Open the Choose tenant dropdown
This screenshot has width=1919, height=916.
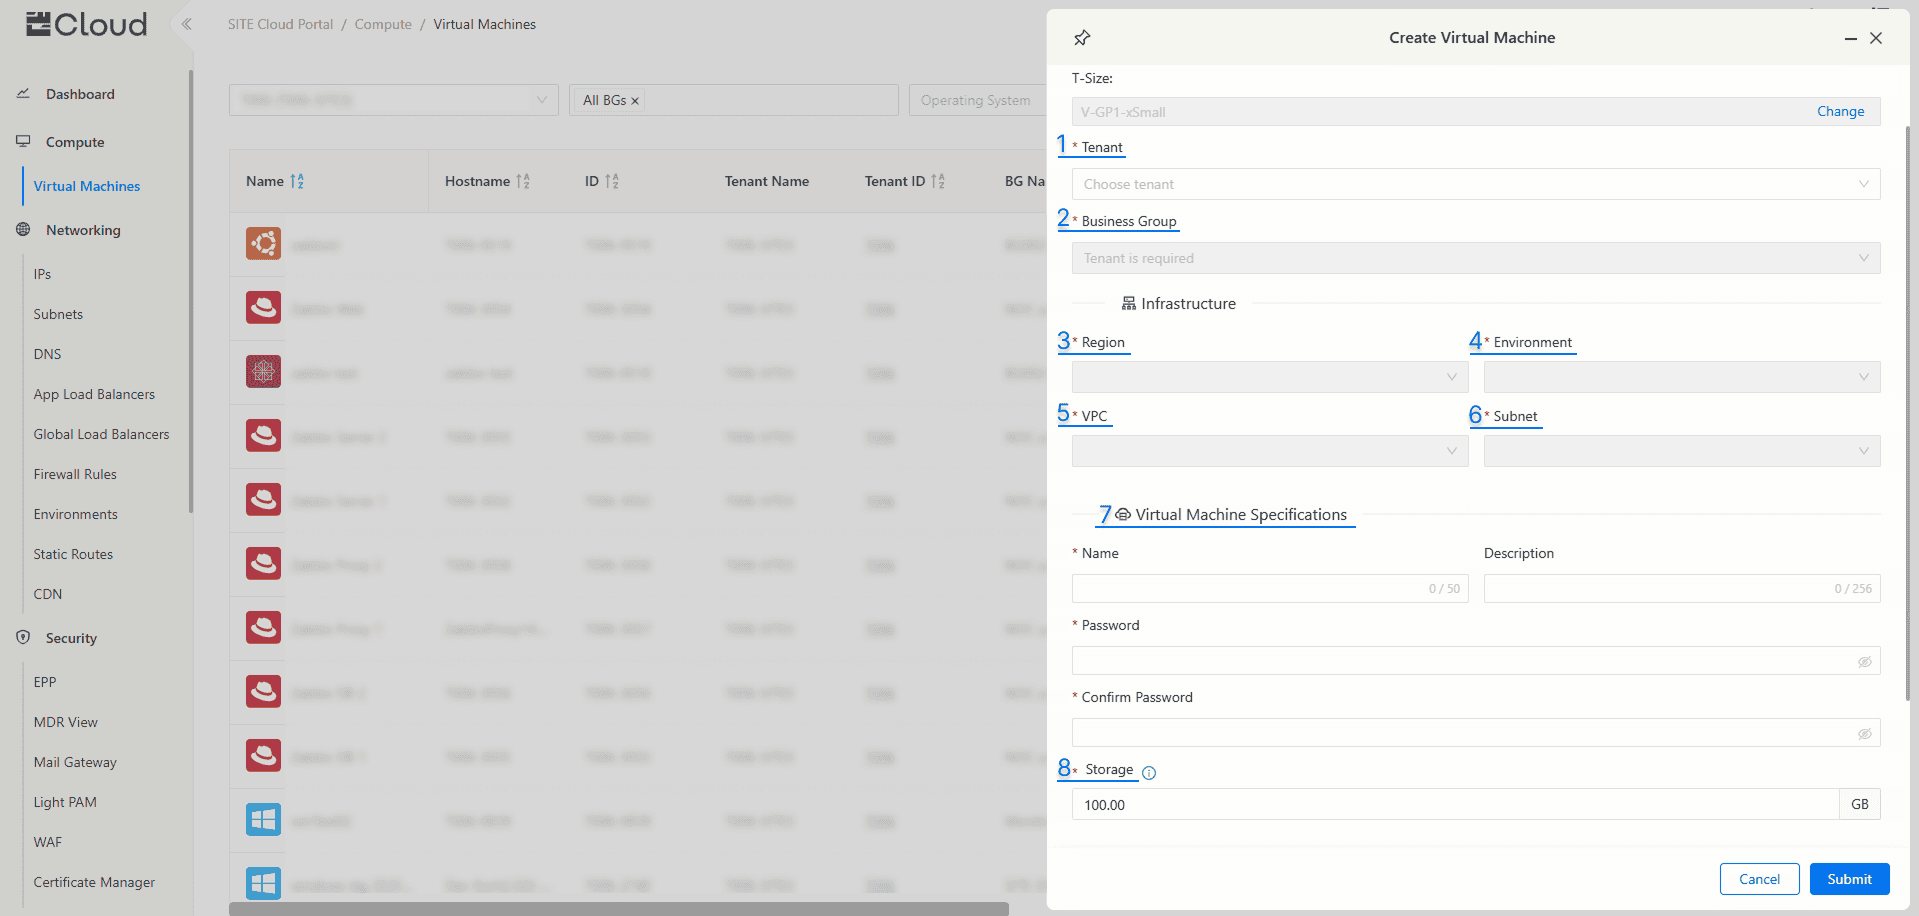tap(1475, 184)
